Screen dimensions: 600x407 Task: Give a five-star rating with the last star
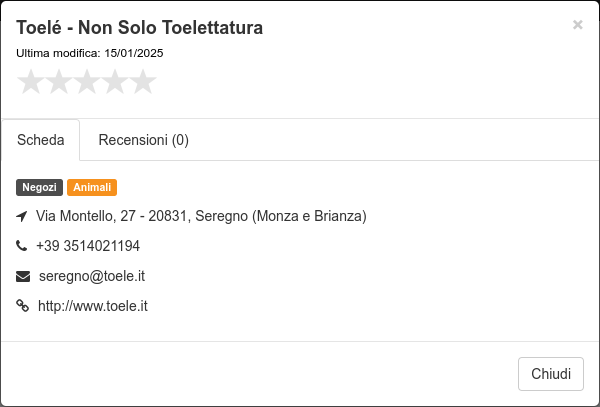coord(143,81)
